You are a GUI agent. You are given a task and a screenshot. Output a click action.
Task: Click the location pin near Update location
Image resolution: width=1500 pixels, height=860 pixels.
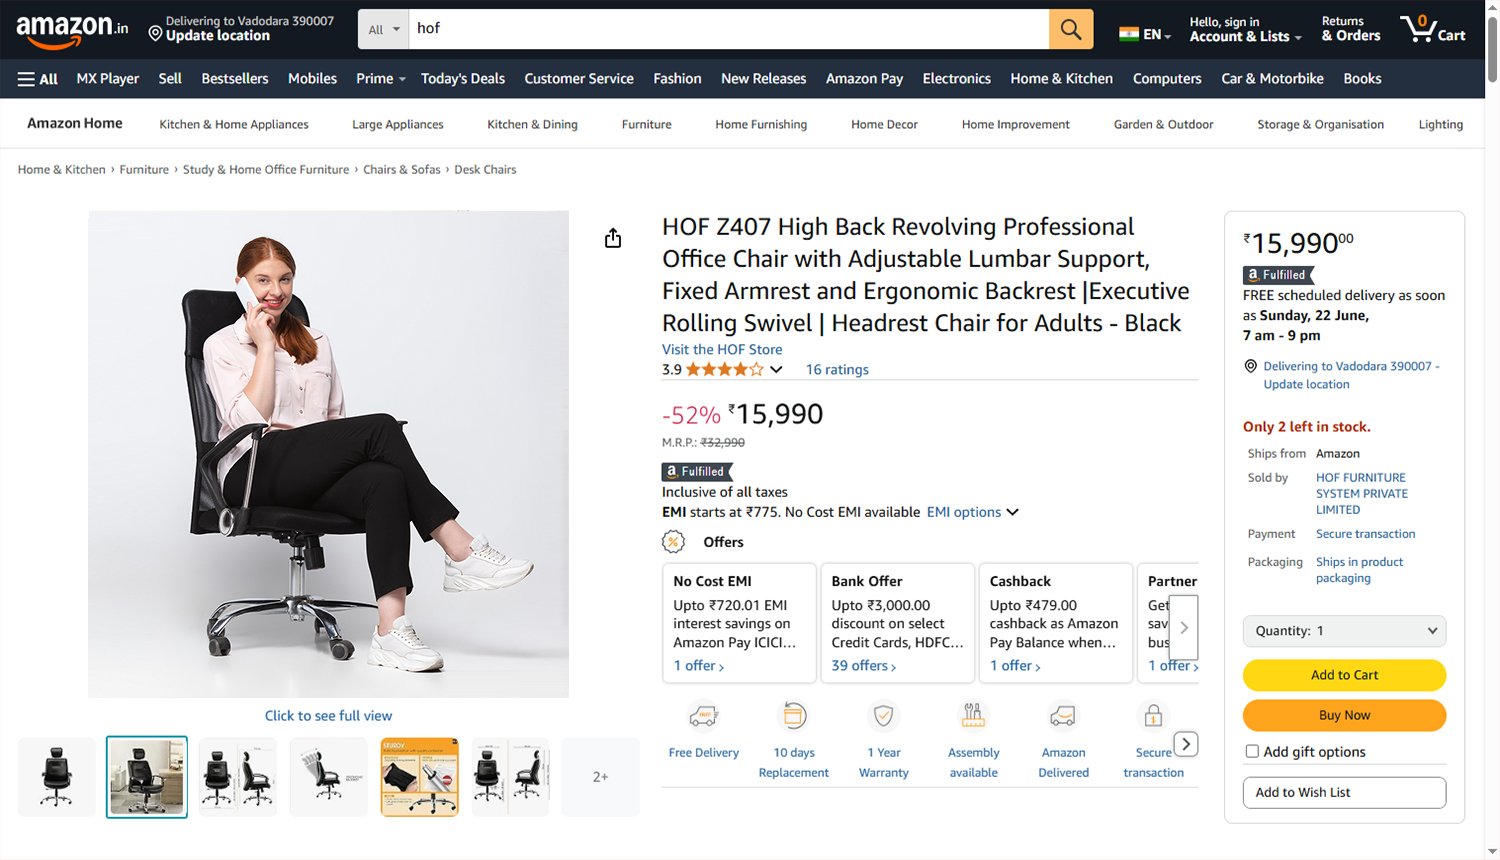[x=156, y=33]
